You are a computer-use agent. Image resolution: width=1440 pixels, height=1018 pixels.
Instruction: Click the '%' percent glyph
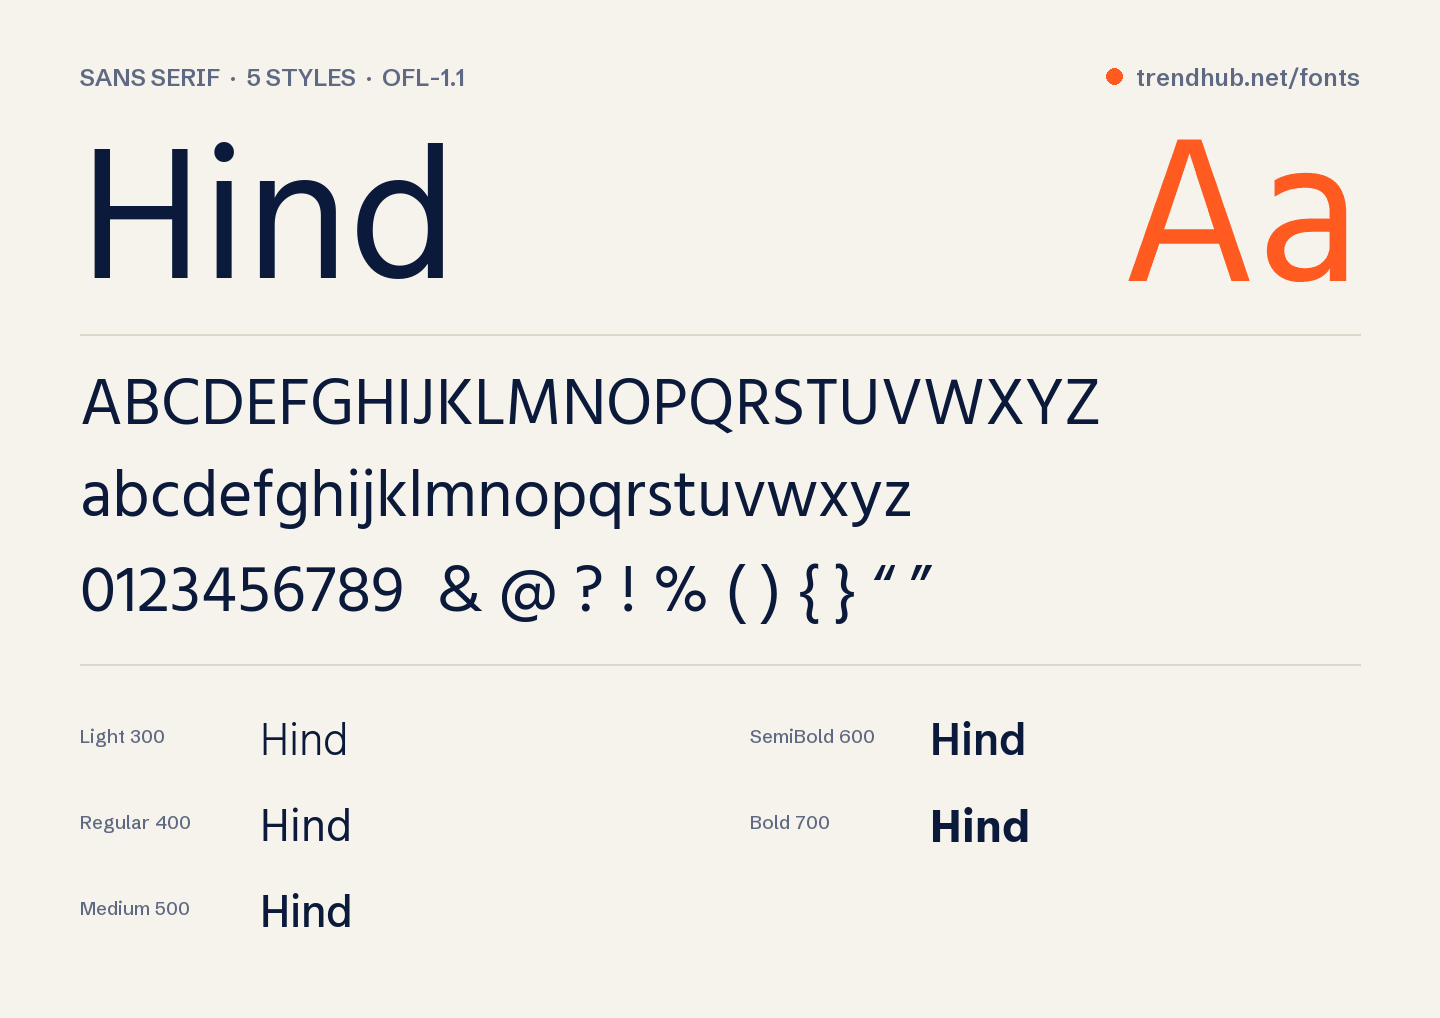681,591
